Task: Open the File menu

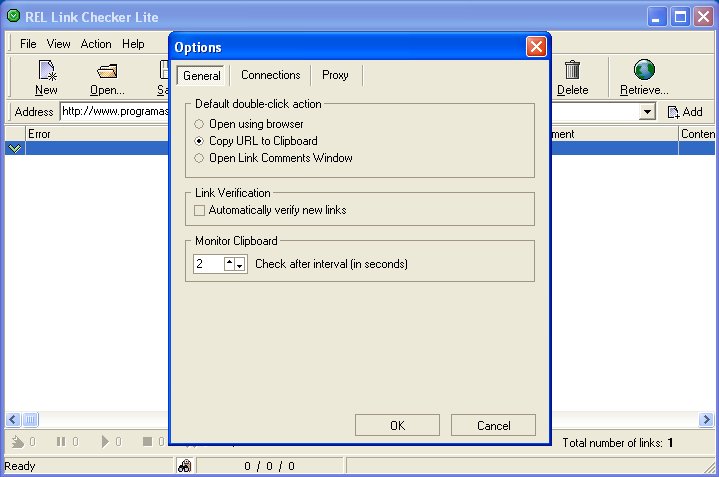Action: click(28, 44)
